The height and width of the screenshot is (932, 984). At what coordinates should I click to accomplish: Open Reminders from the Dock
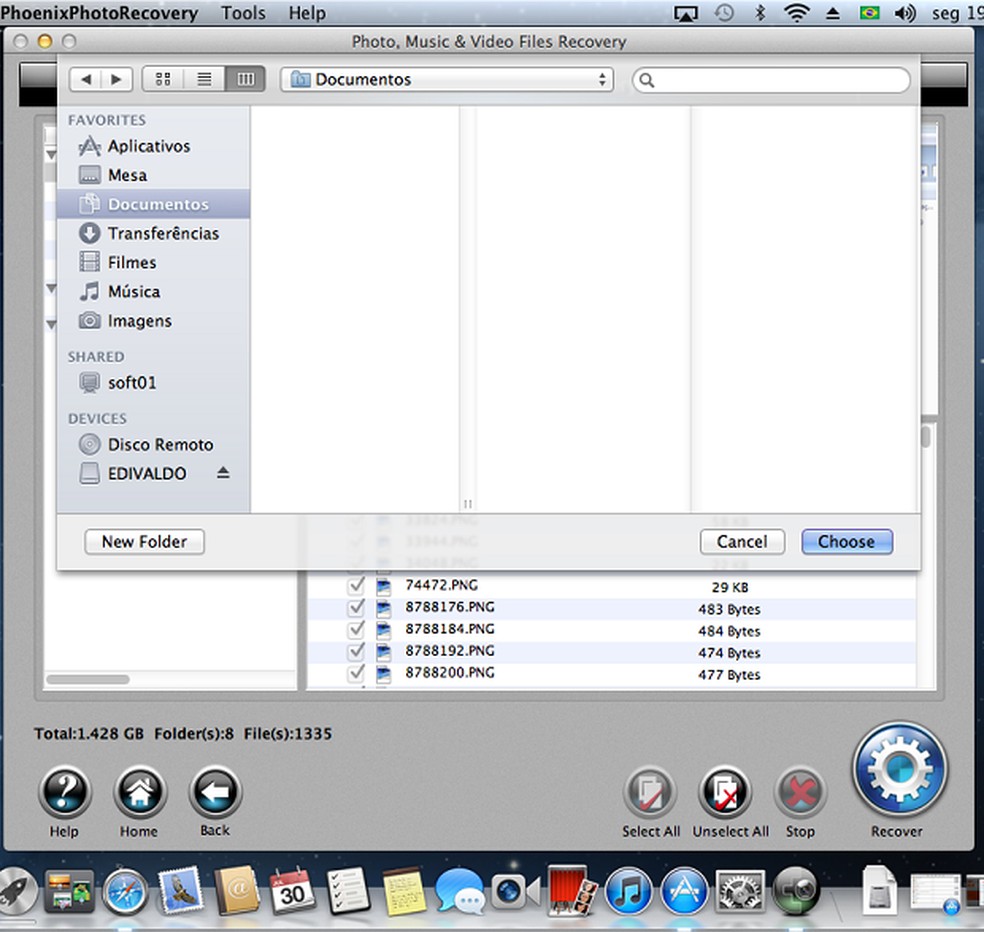coord(348,891)
